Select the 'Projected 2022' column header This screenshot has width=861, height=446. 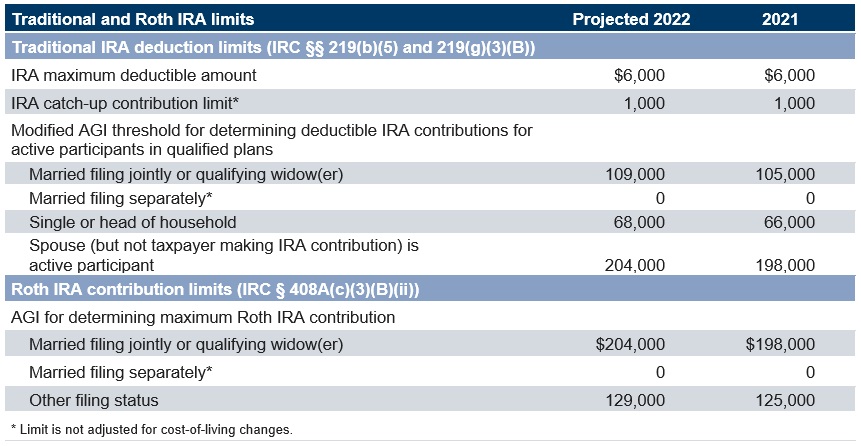click(631, 19)
